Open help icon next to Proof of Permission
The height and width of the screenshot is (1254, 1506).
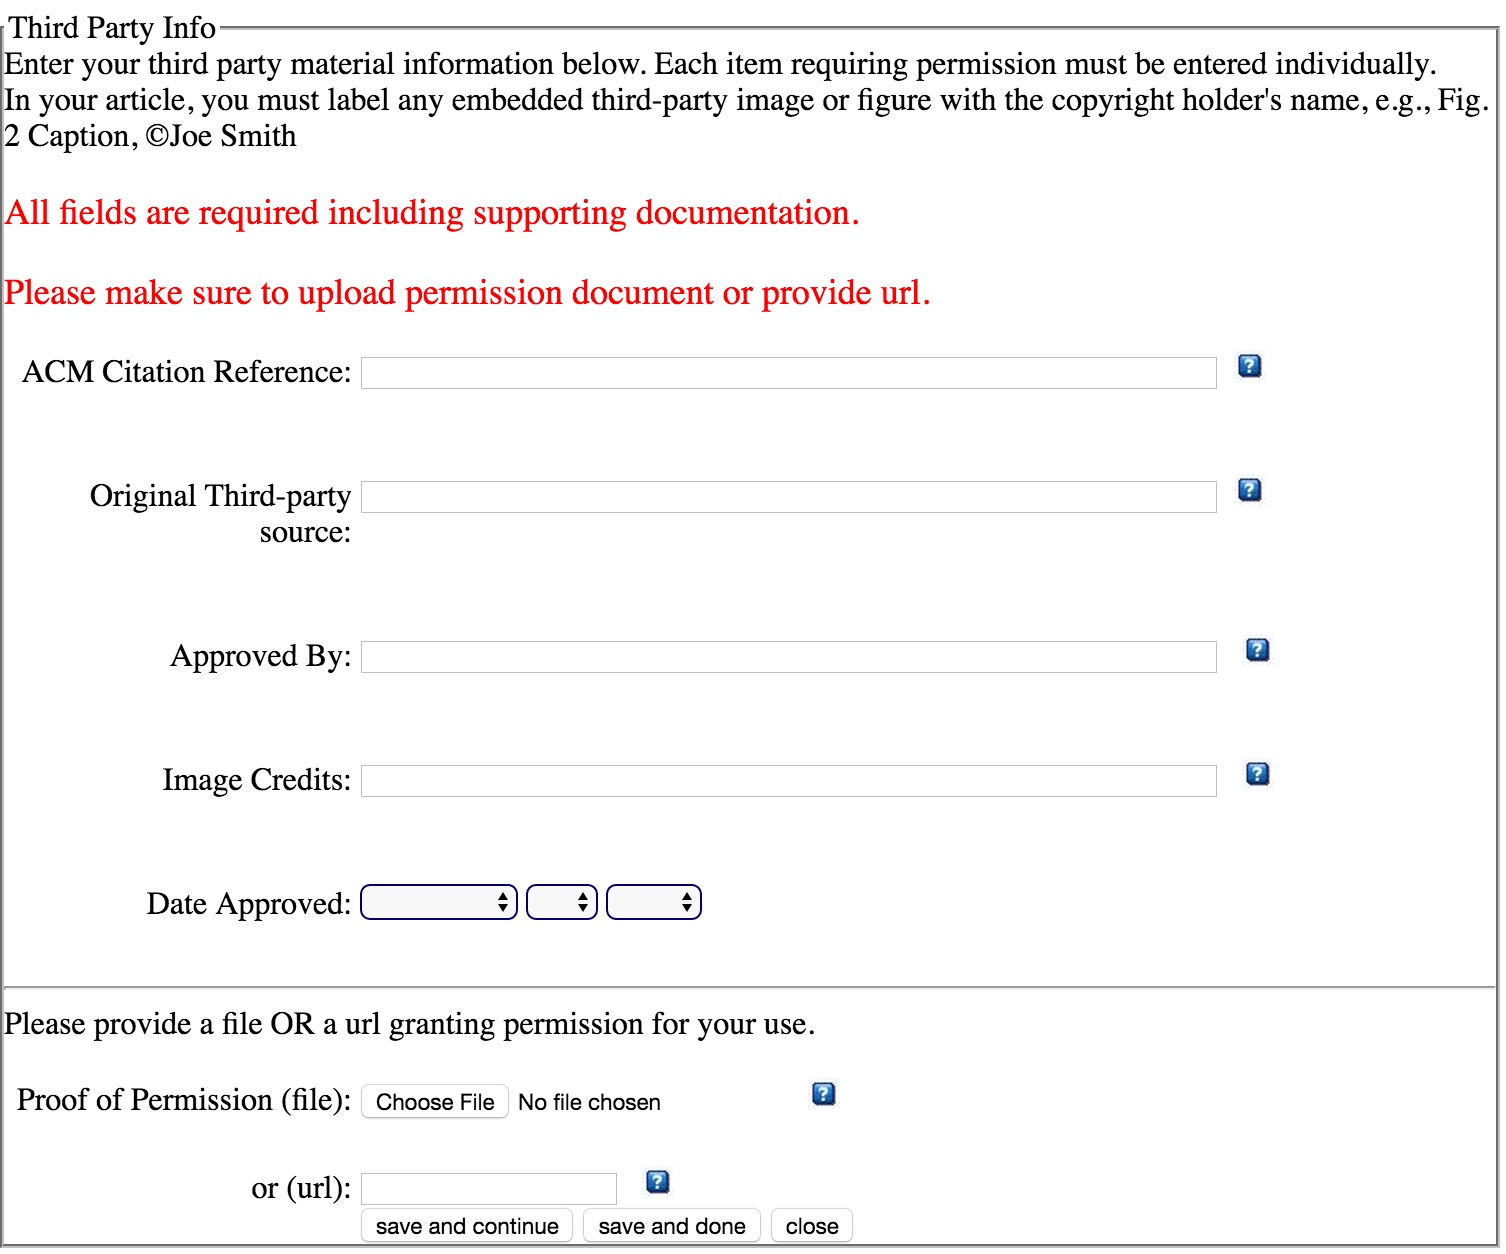click(x=823, y=1095)
